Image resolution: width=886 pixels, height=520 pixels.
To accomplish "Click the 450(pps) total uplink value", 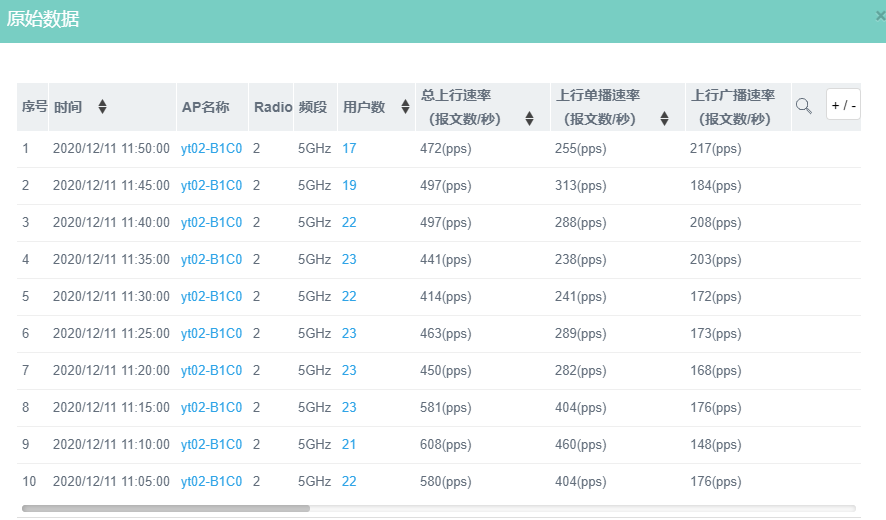I will coord(445,371).
